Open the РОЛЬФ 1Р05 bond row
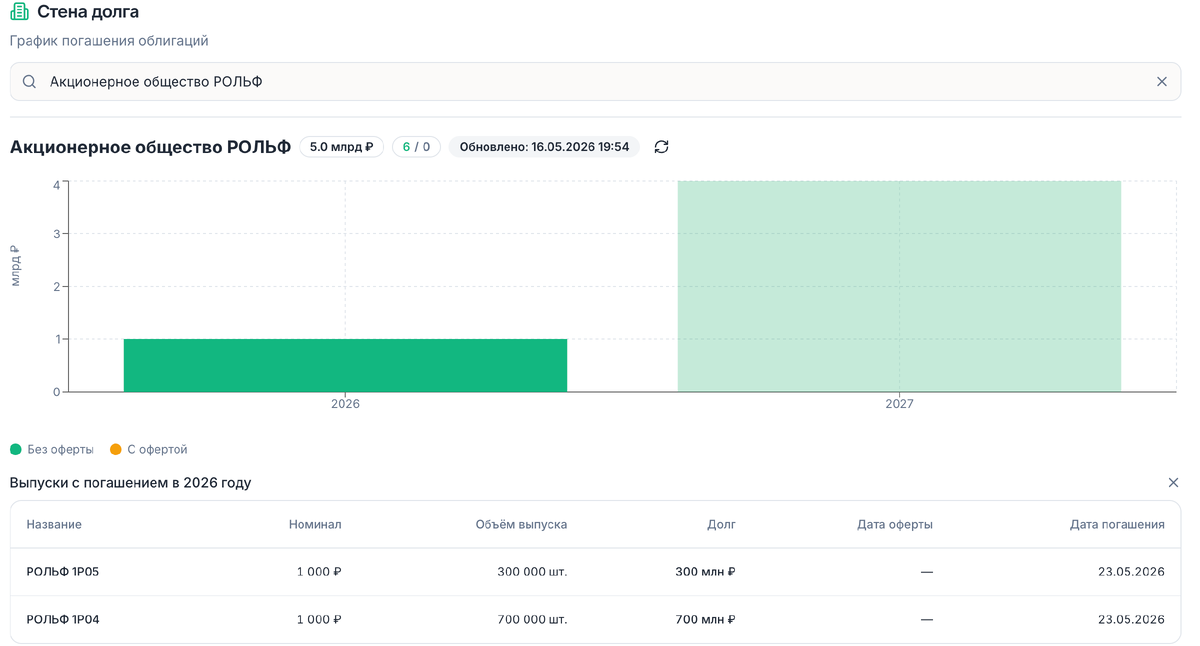1200x646 pixels. click(x=595, y=572)
